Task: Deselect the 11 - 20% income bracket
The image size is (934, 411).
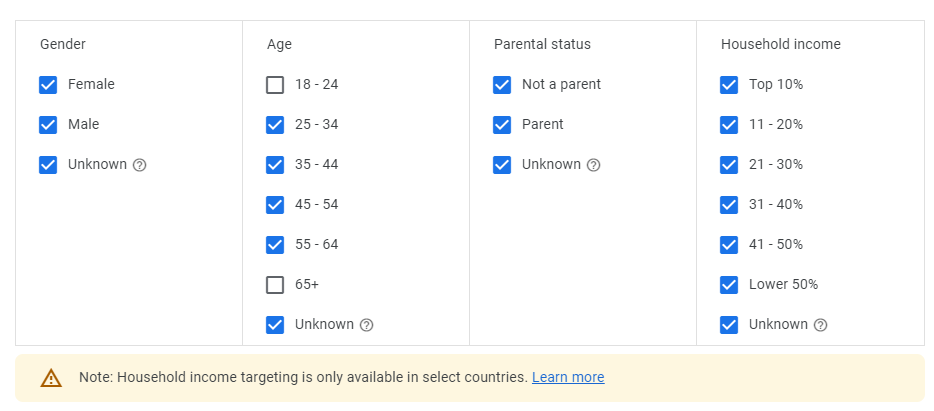Action: pyautogui.click(x=729, y=125)
